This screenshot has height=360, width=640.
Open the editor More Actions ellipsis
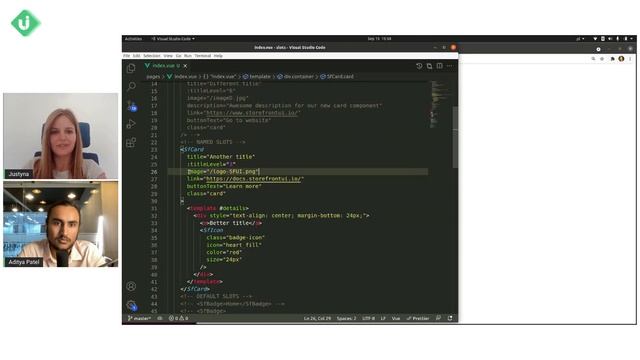(x=449, y=66)
